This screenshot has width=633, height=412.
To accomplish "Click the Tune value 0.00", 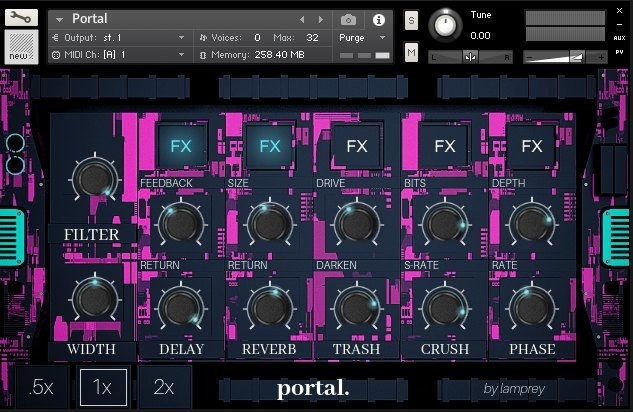I will coord(480,36).
